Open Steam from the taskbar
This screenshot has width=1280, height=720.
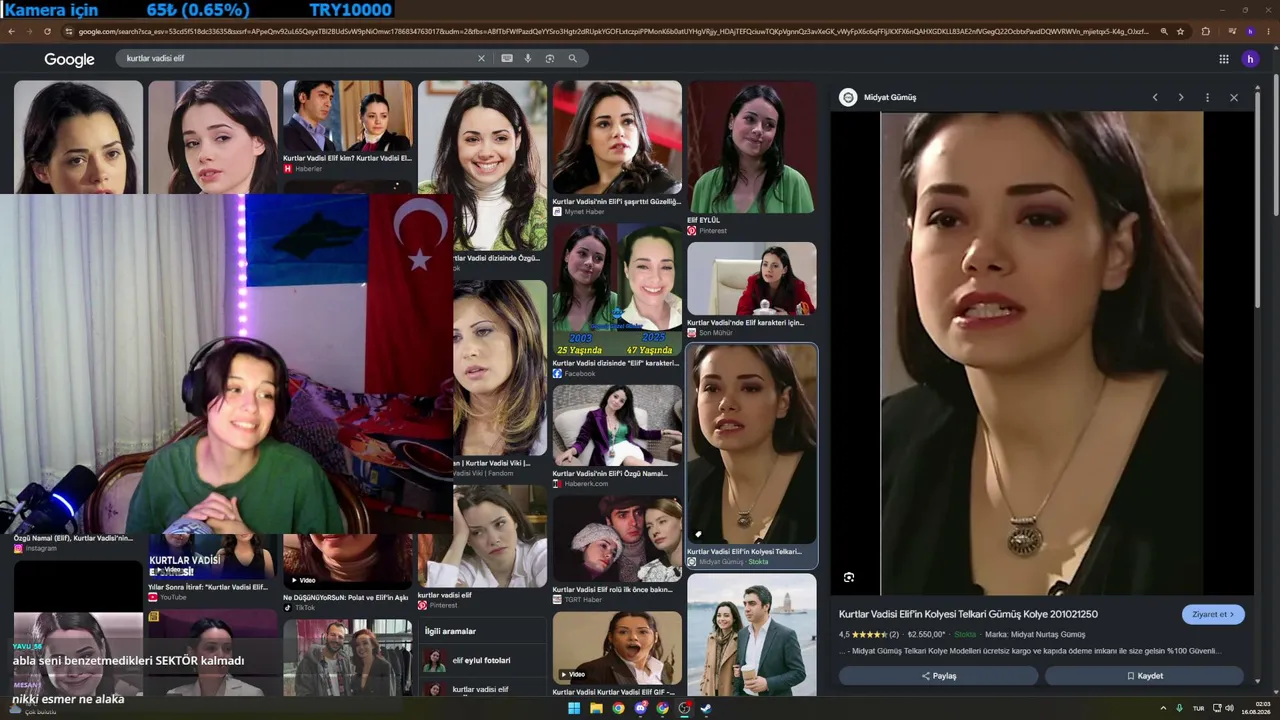(706, 708)
